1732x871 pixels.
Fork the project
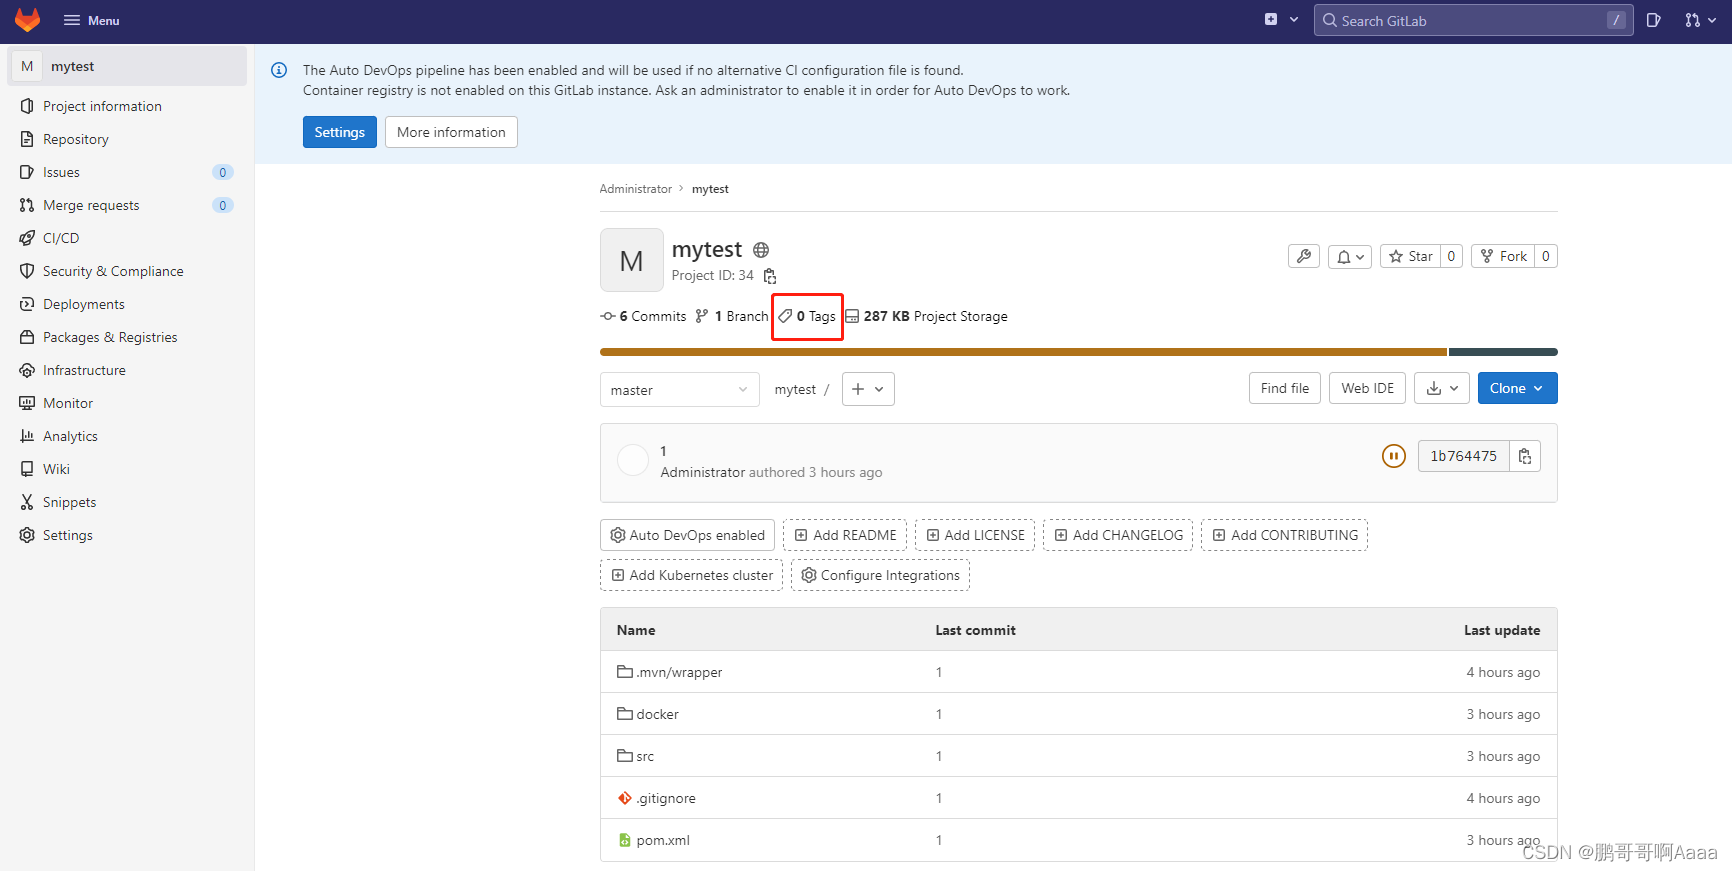click(x=1503, y=256)
